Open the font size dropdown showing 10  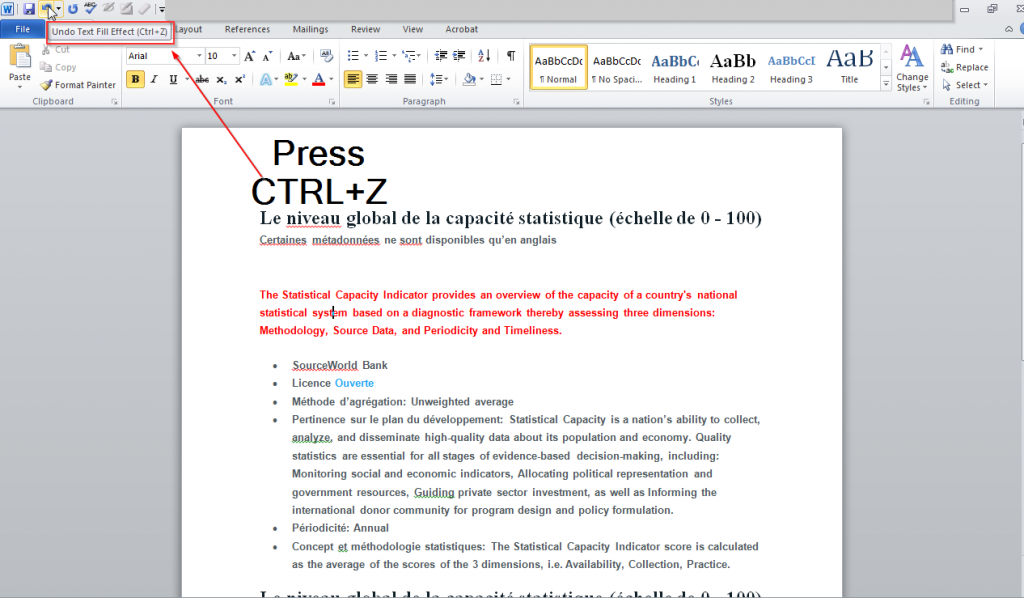tap(234, 56)
